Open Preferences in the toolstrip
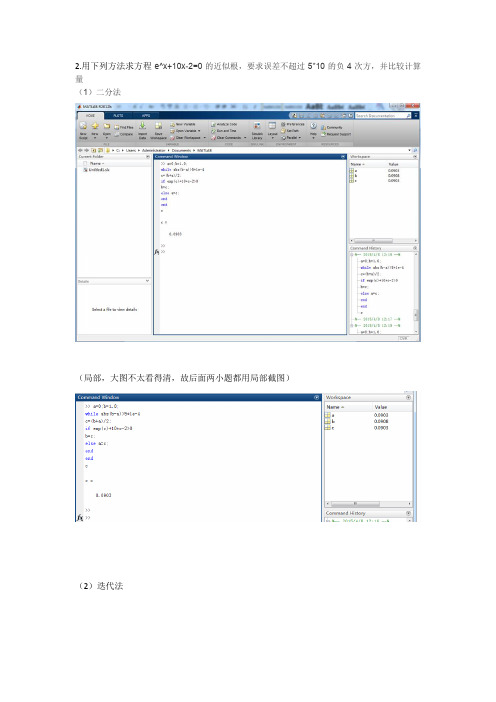The image size is (496, 702). pyautogui.click(x=293, y=124)
